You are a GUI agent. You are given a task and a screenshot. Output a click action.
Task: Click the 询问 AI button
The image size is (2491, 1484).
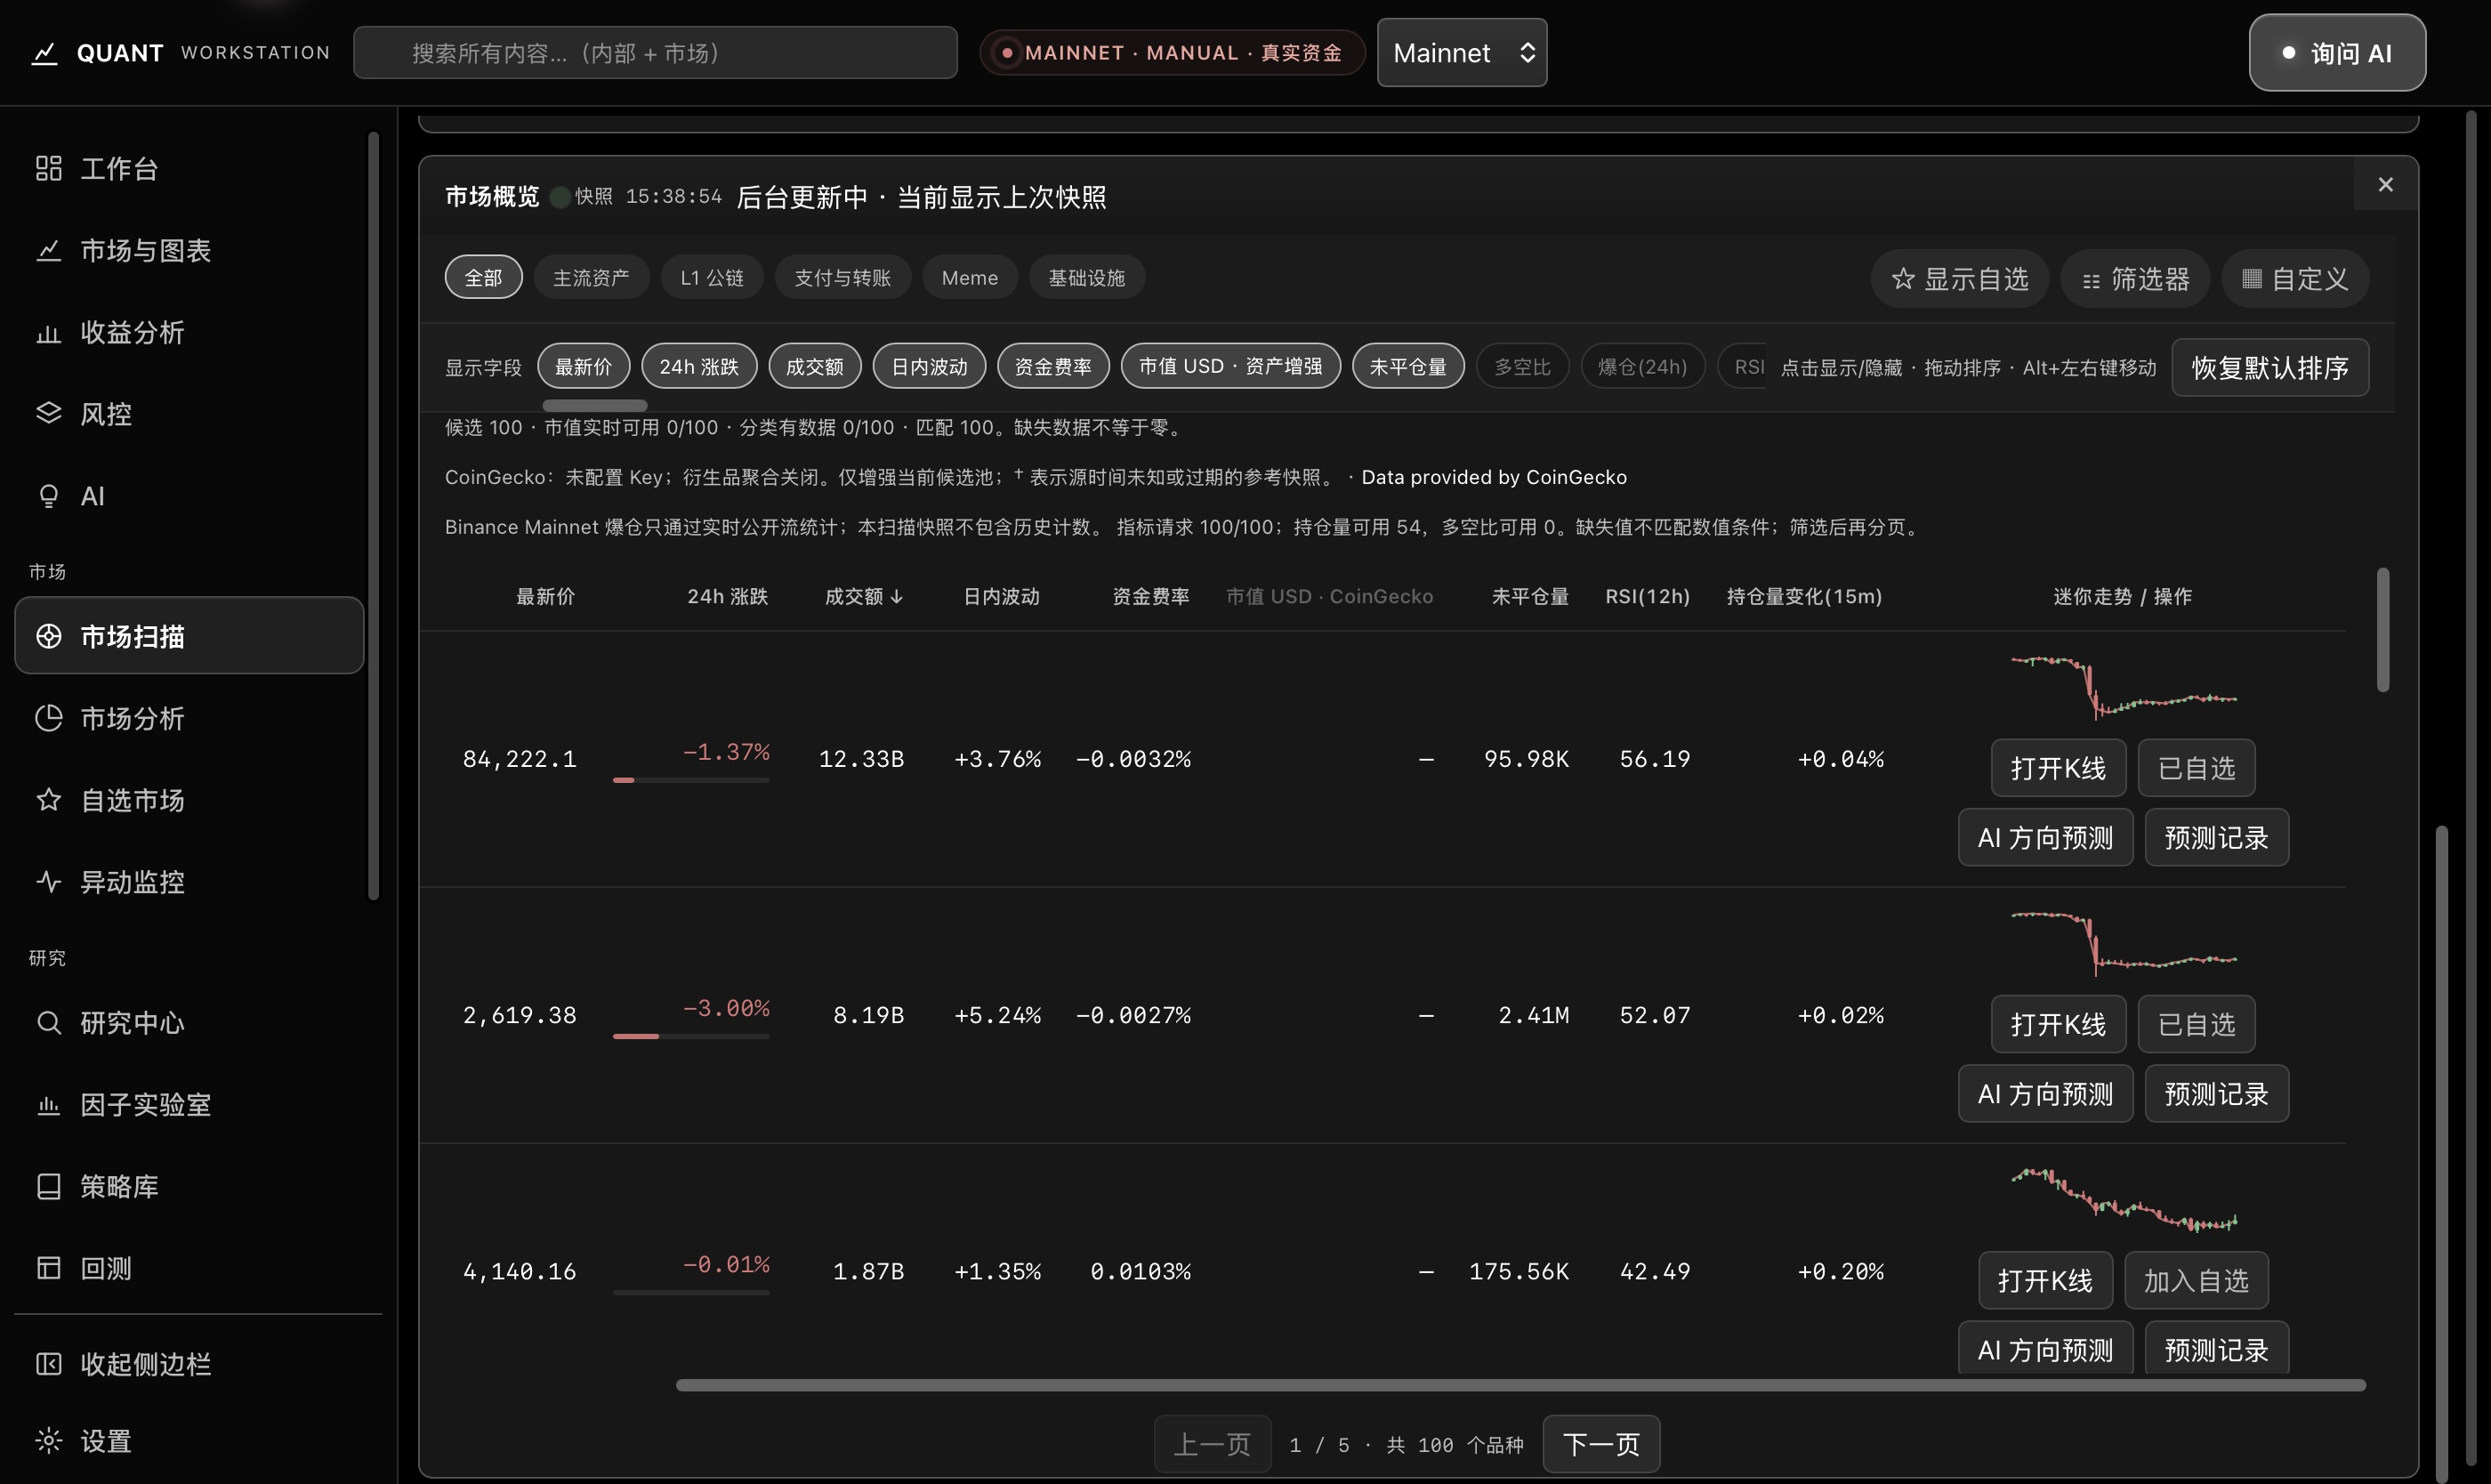pyautogui.click(x=2336, y=53)
